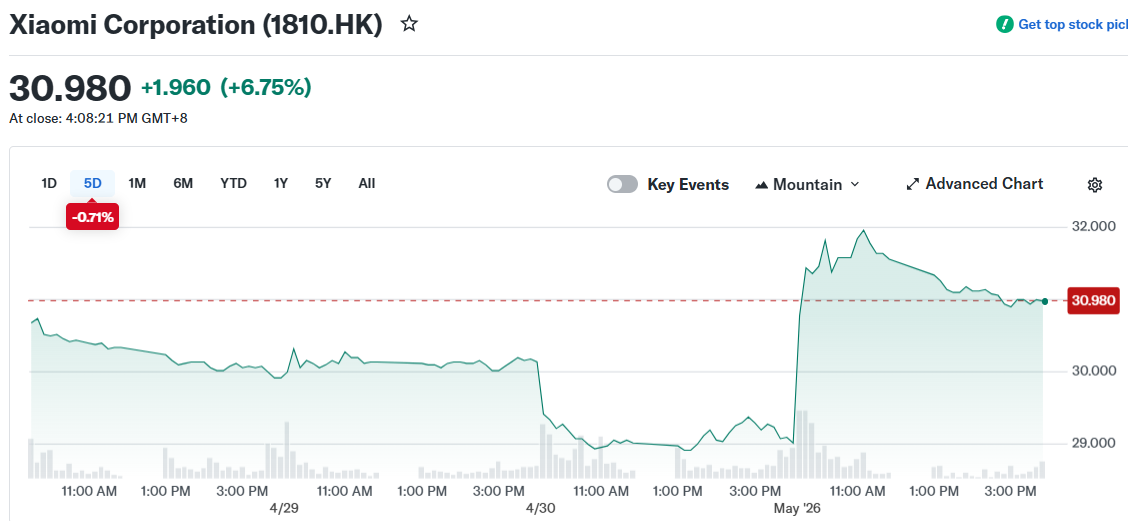This screenshot has height=521, width=1128.
Task: Click the 4/29 date axis label
Action: [284, 508]
